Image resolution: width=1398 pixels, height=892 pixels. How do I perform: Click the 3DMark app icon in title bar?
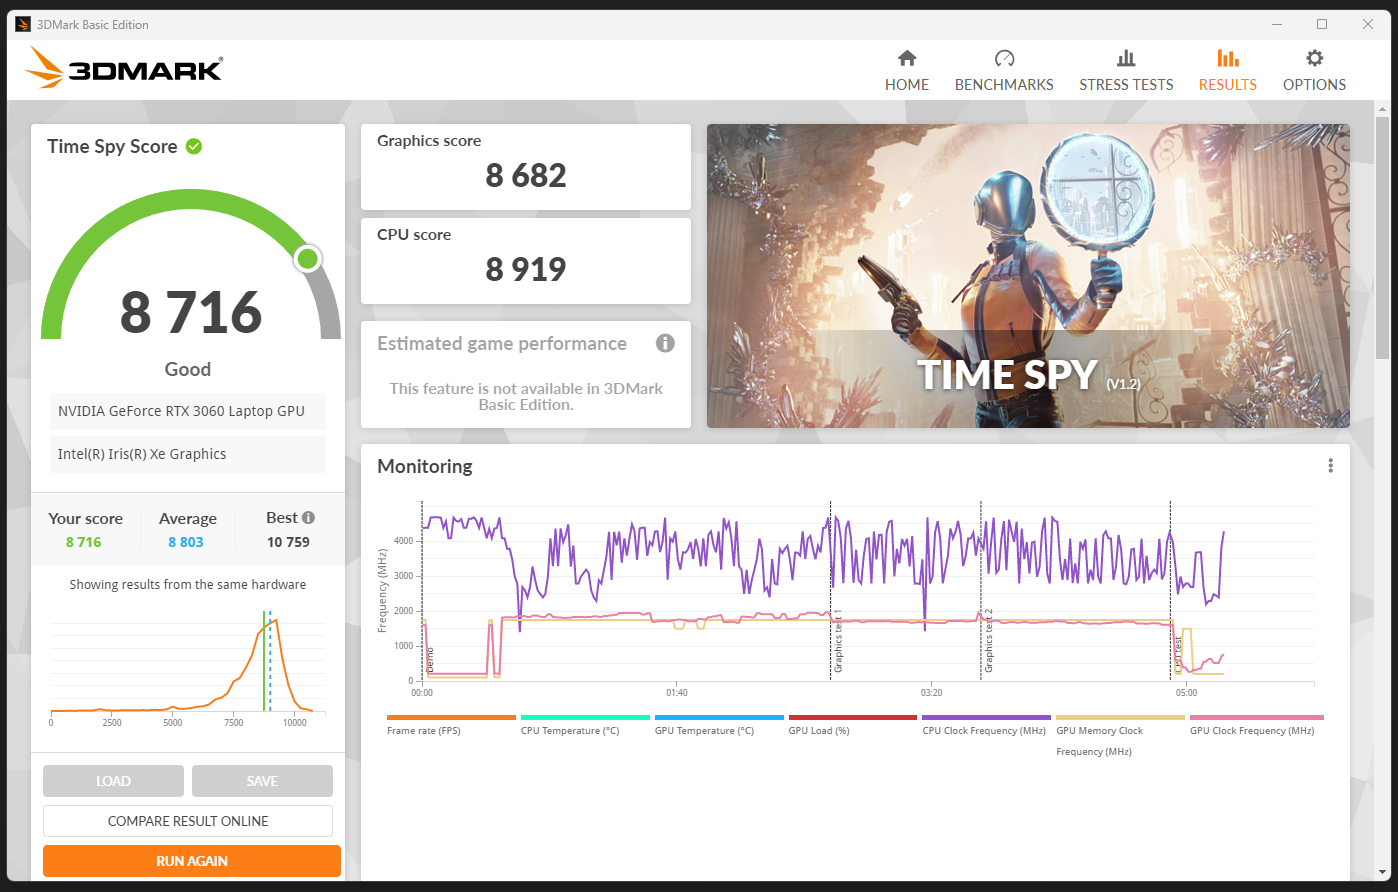click(x=23, y=24)
